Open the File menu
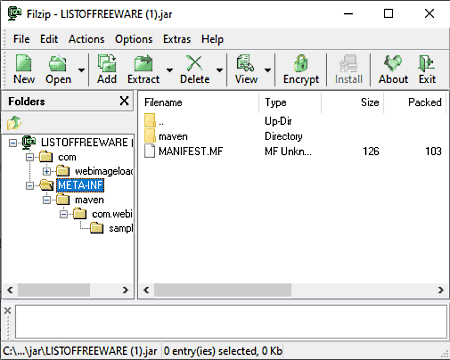Viewport: 450px width, 360px height. [21, 39]
